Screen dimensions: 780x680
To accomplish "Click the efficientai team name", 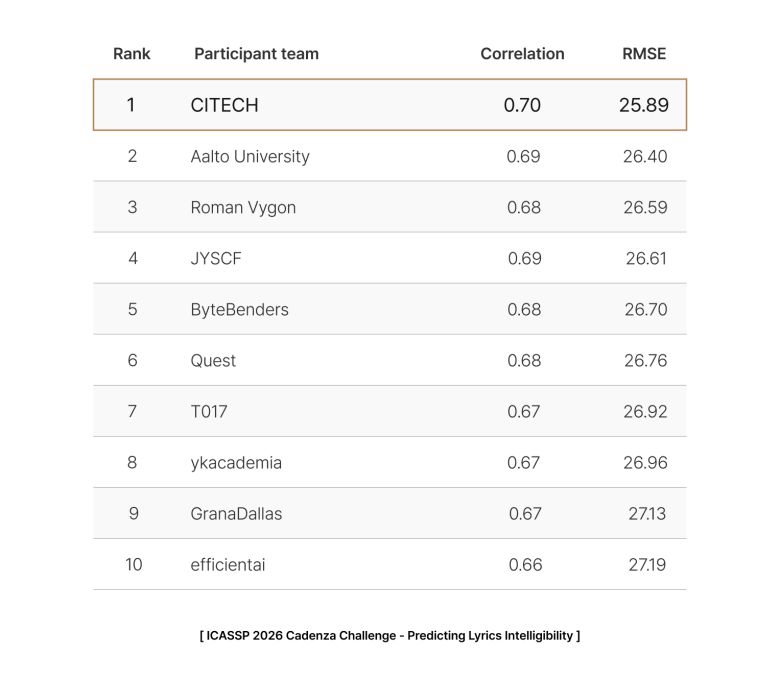I will [228, 564].
